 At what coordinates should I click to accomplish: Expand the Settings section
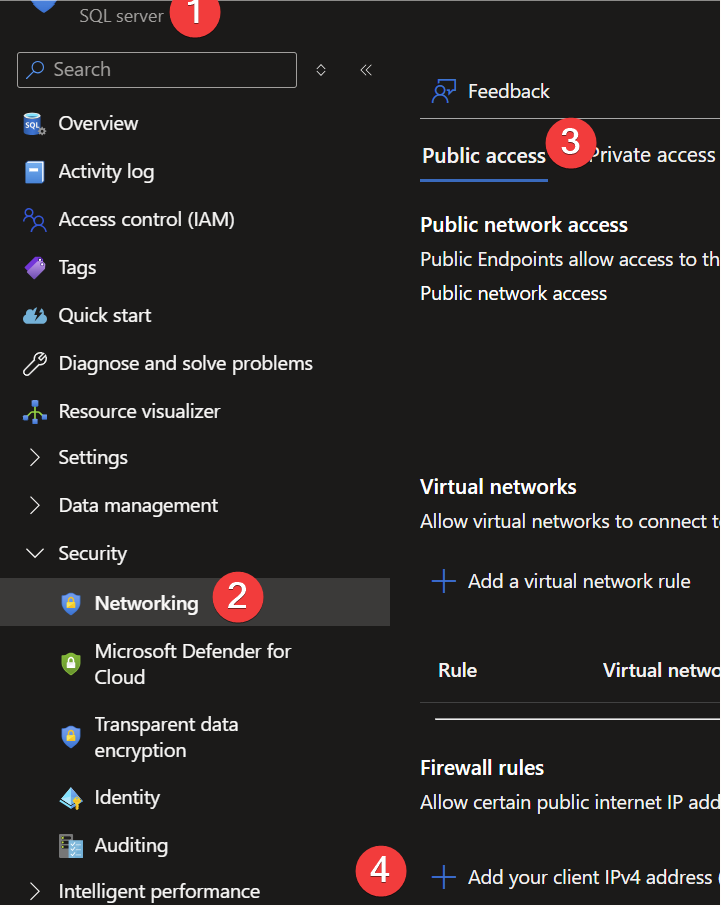pos(35,458)
